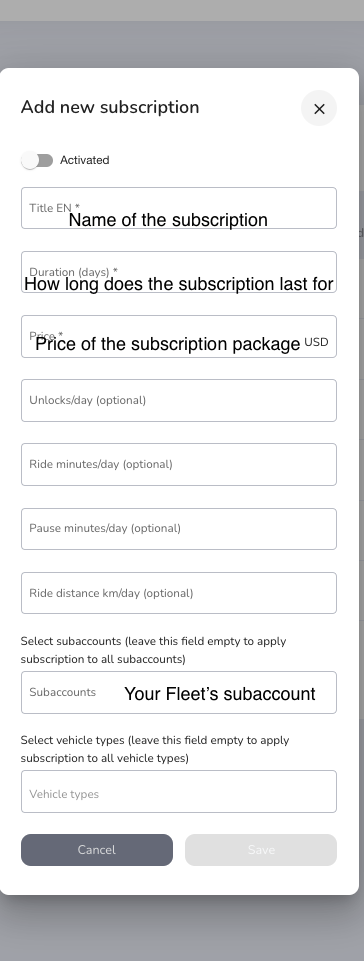Viewport: 364px width, 961px height.
Task: Click the Ride distance km/day field
Action: (x=179, y=593)
